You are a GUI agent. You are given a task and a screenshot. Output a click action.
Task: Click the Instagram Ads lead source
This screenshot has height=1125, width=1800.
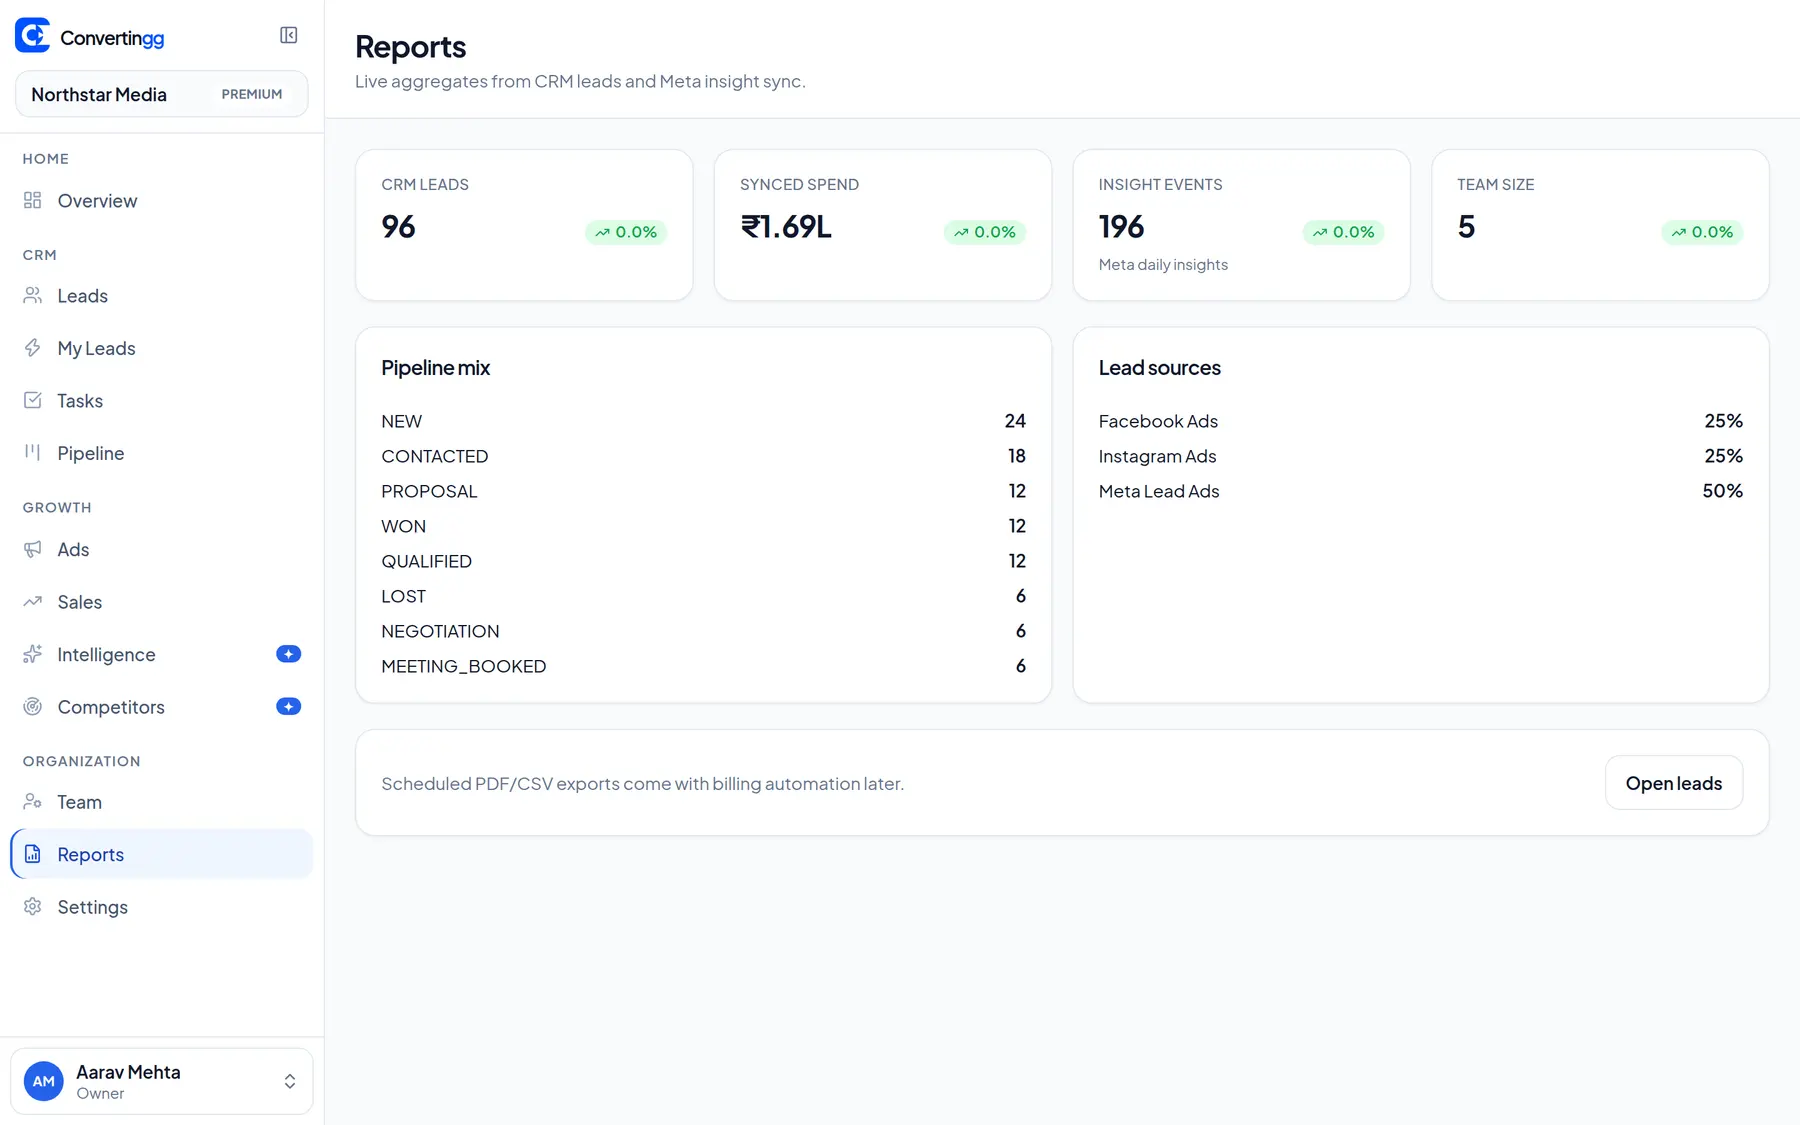(x=1420, y=456)
